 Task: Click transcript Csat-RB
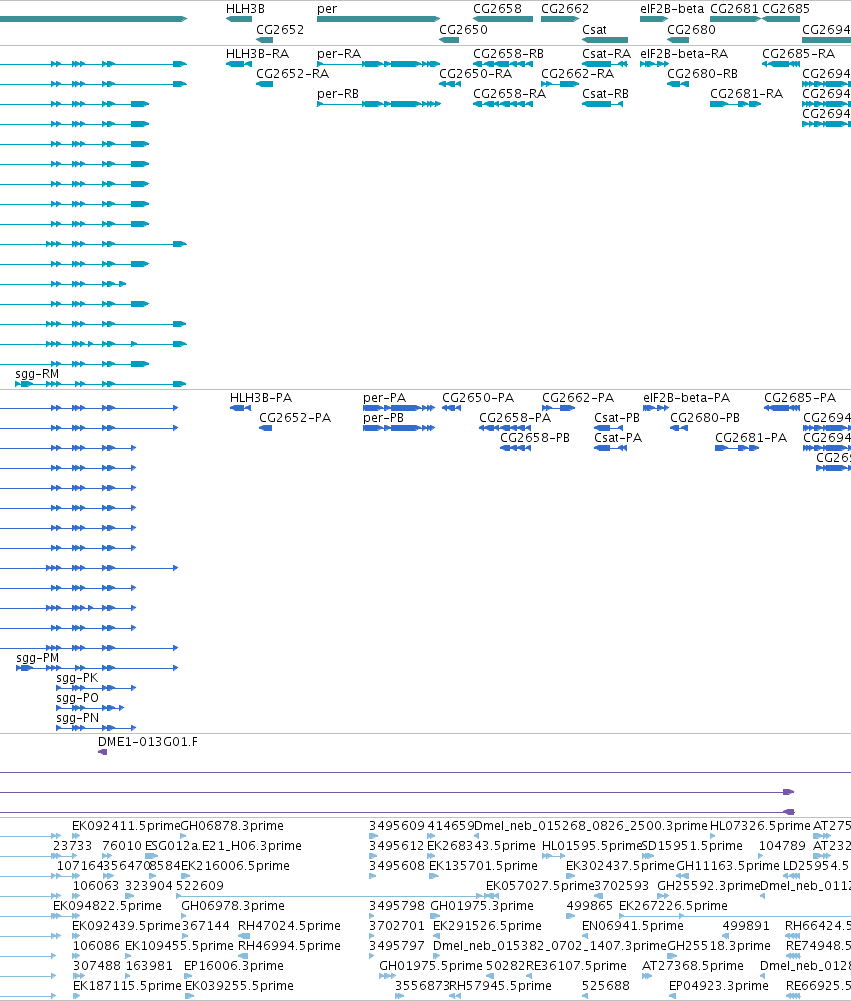605,94
